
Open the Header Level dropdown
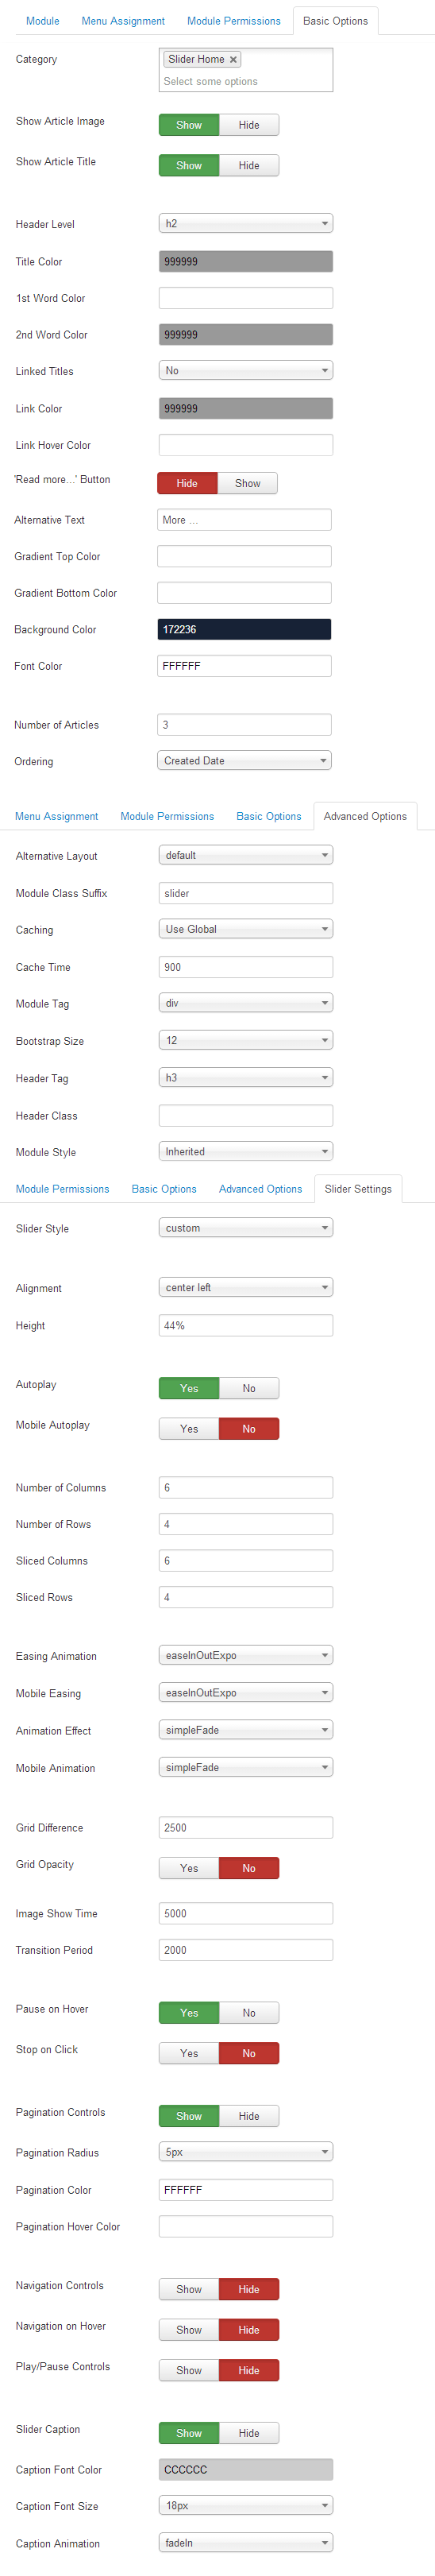click(x=246, y=224)
